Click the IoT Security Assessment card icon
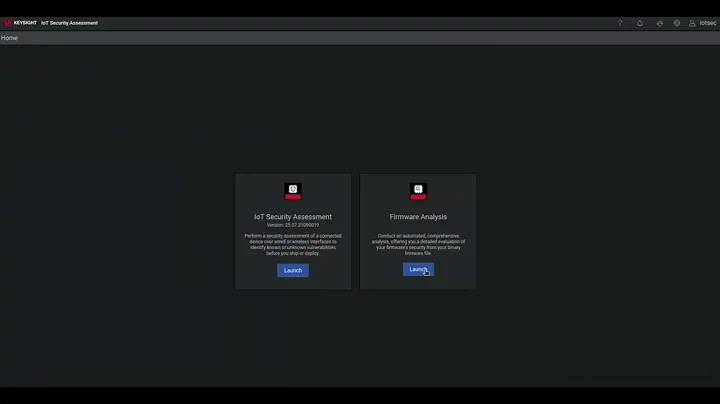Viewport: 720px width, 404px height. point(293,191)
